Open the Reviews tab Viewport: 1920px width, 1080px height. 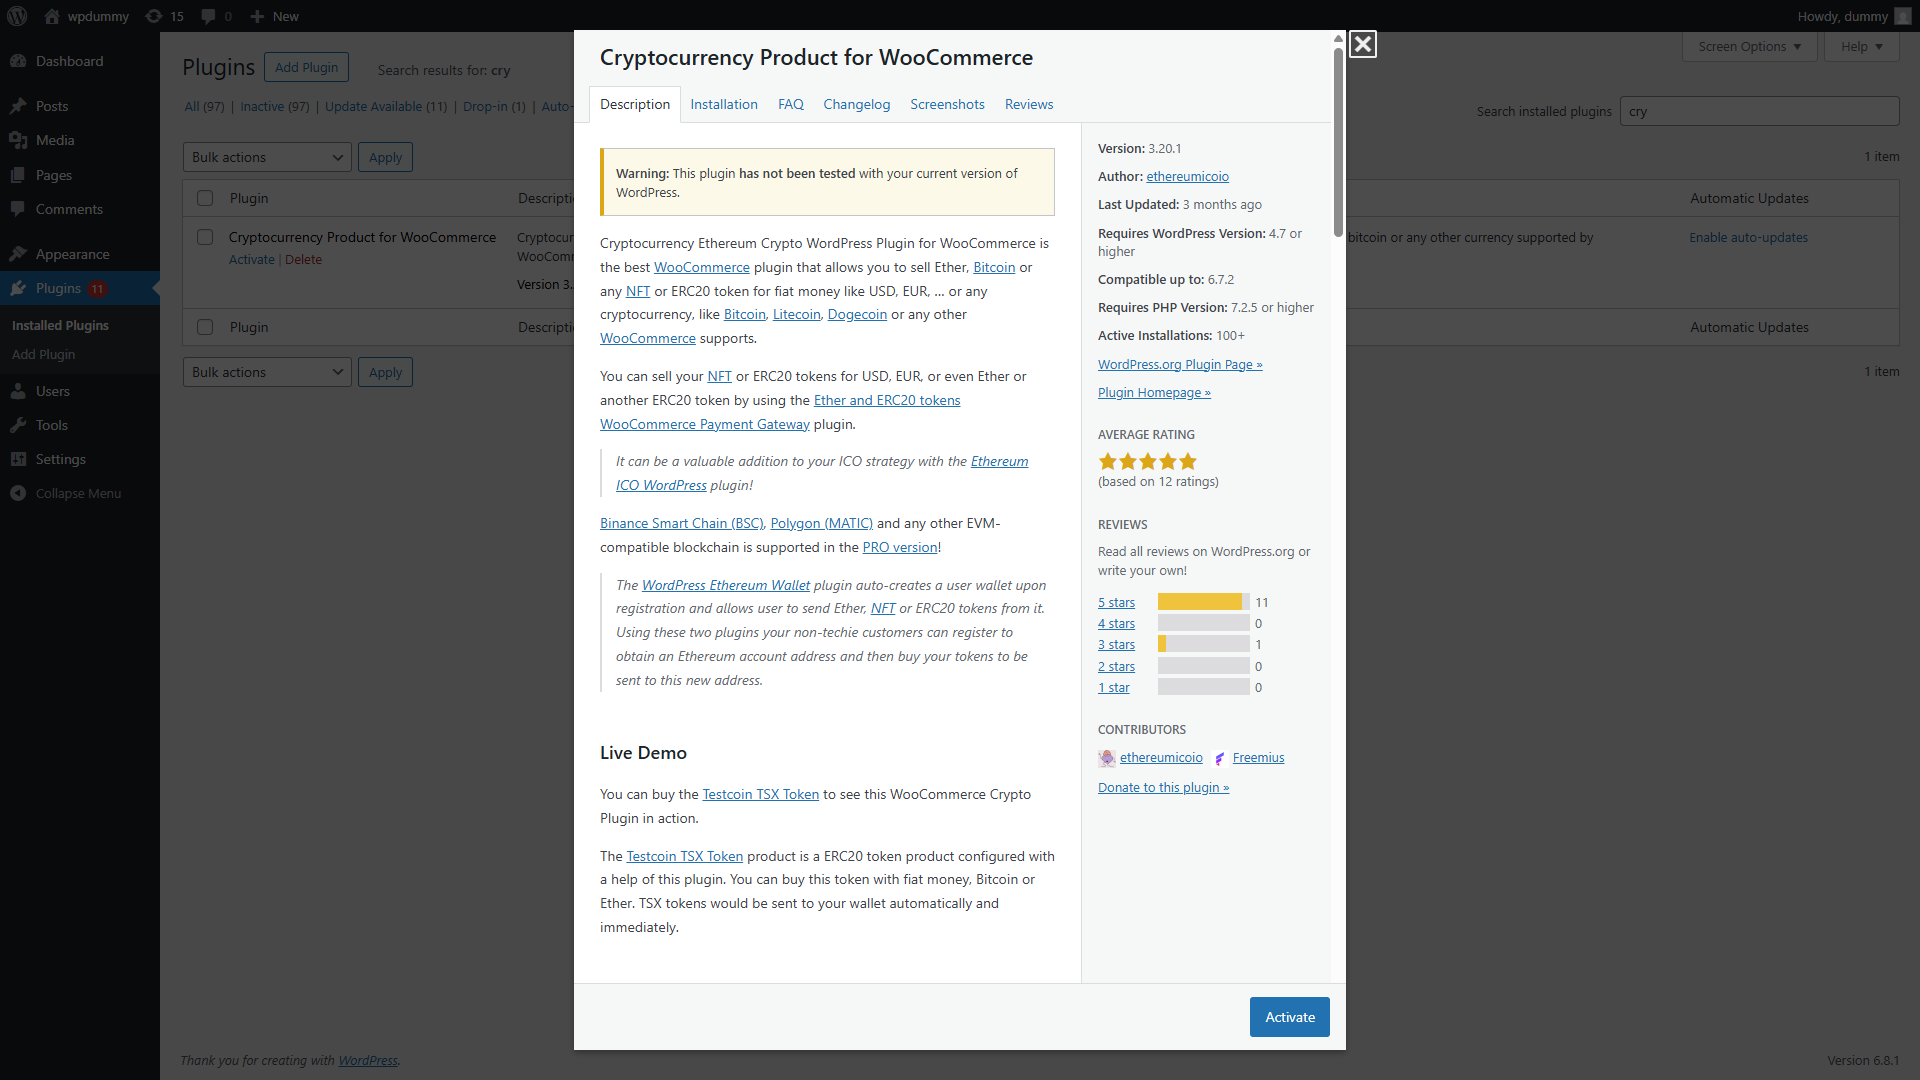[1029, 104]
